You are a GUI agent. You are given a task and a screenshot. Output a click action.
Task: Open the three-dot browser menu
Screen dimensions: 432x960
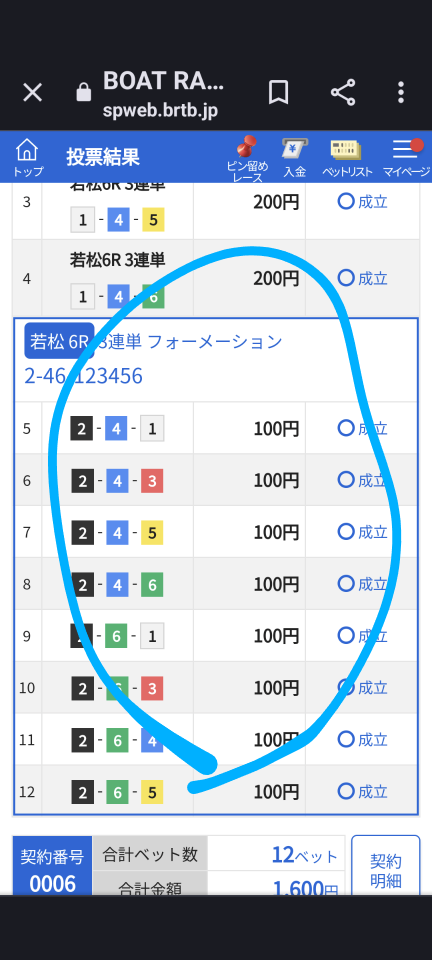[x=401, y=93]
